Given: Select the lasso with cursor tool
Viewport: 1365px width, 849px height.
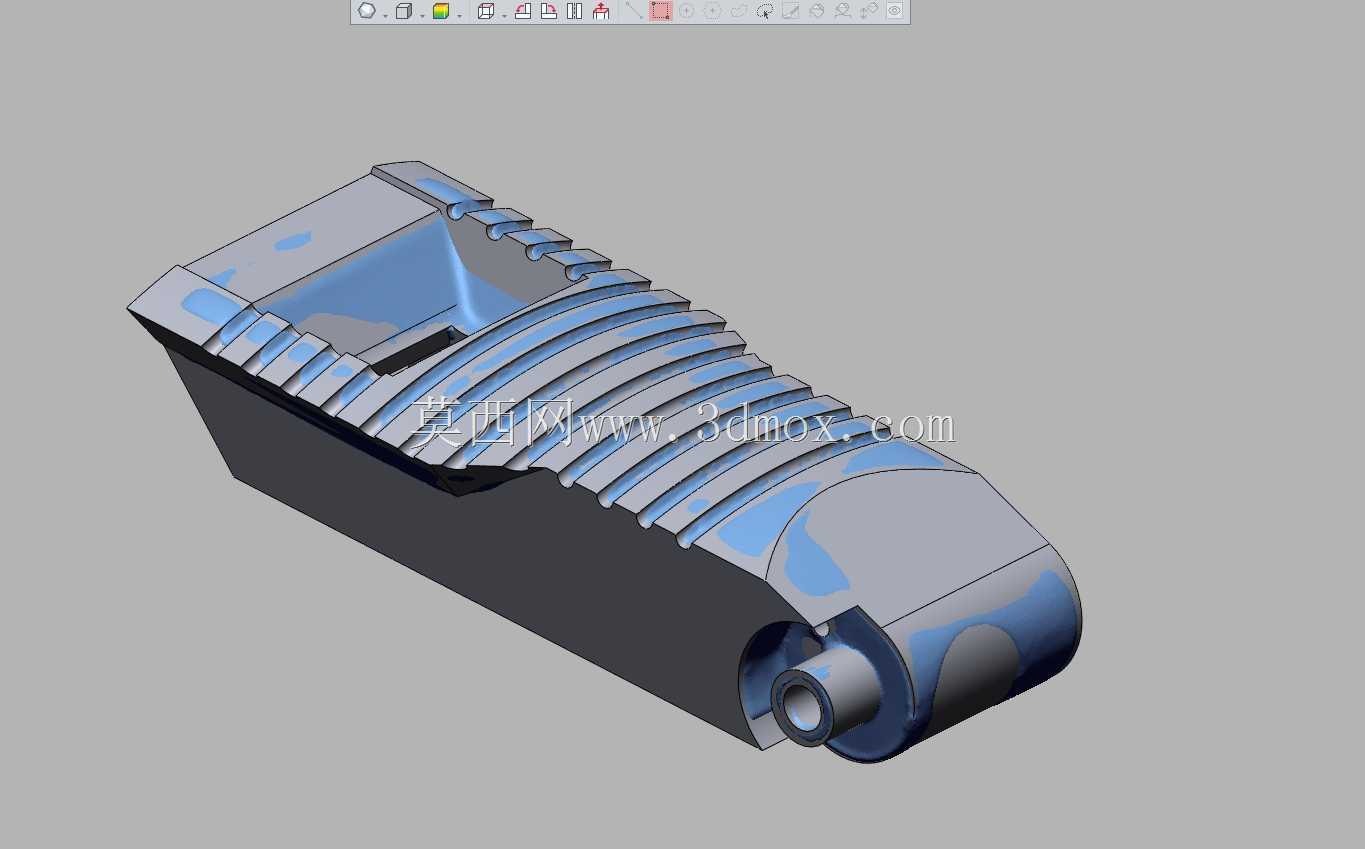Looking at the screenshot, I should (765, 11).
